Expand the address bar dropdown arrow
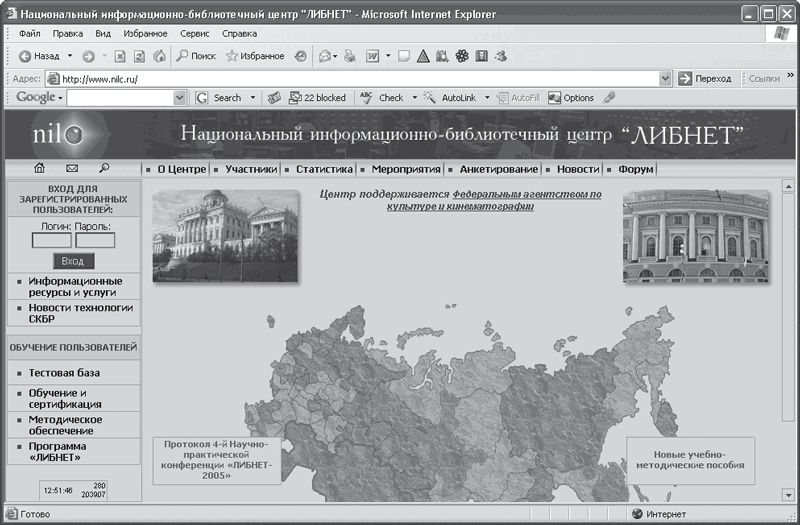This screenshot has width=800, height=525. tap(665, 79)
